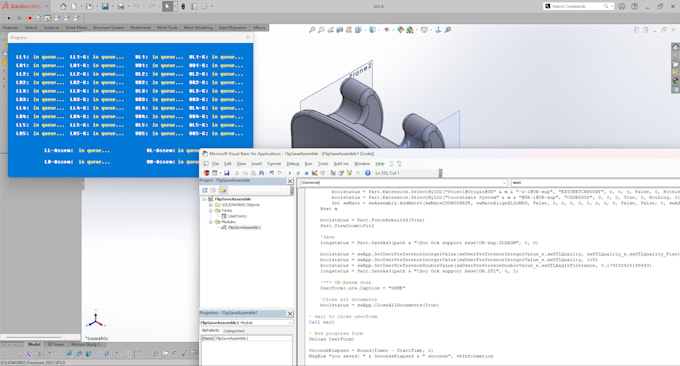
Task: Click the Apply Scene icon
Action: pyautogui.click(x=410, y=30)
